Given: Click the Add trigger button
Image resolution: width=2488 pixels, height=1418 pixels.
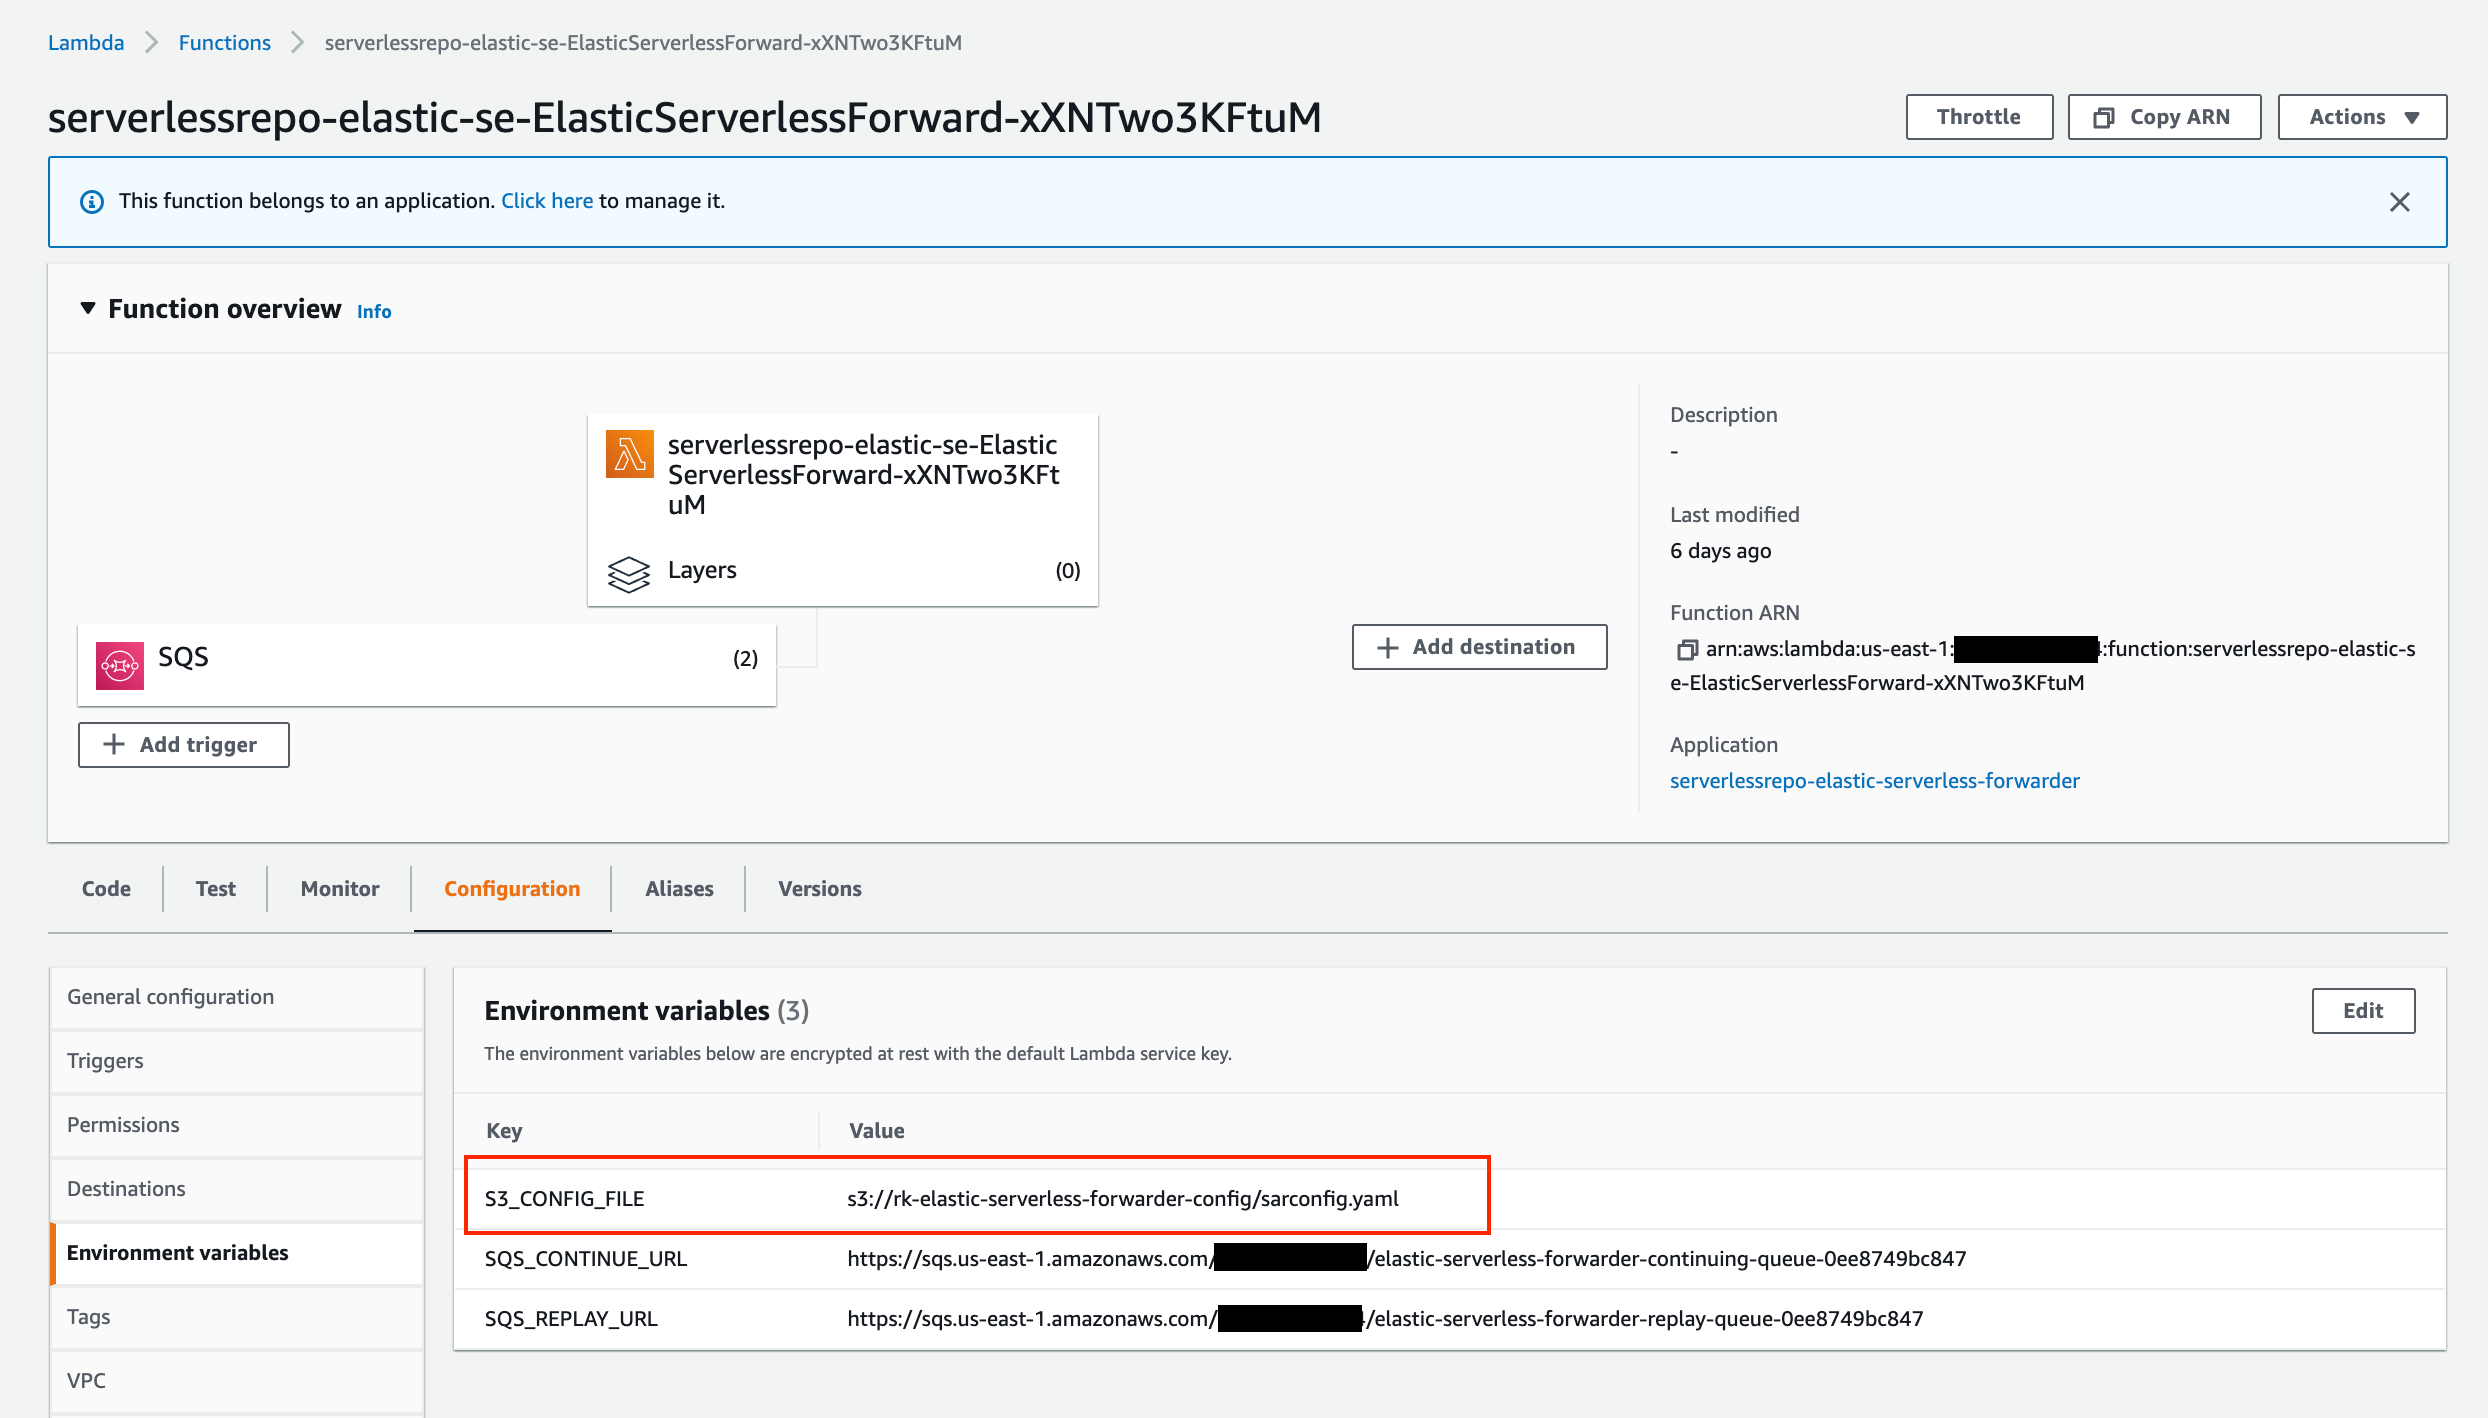Looking at the screenshot, I should pos(184,745).
